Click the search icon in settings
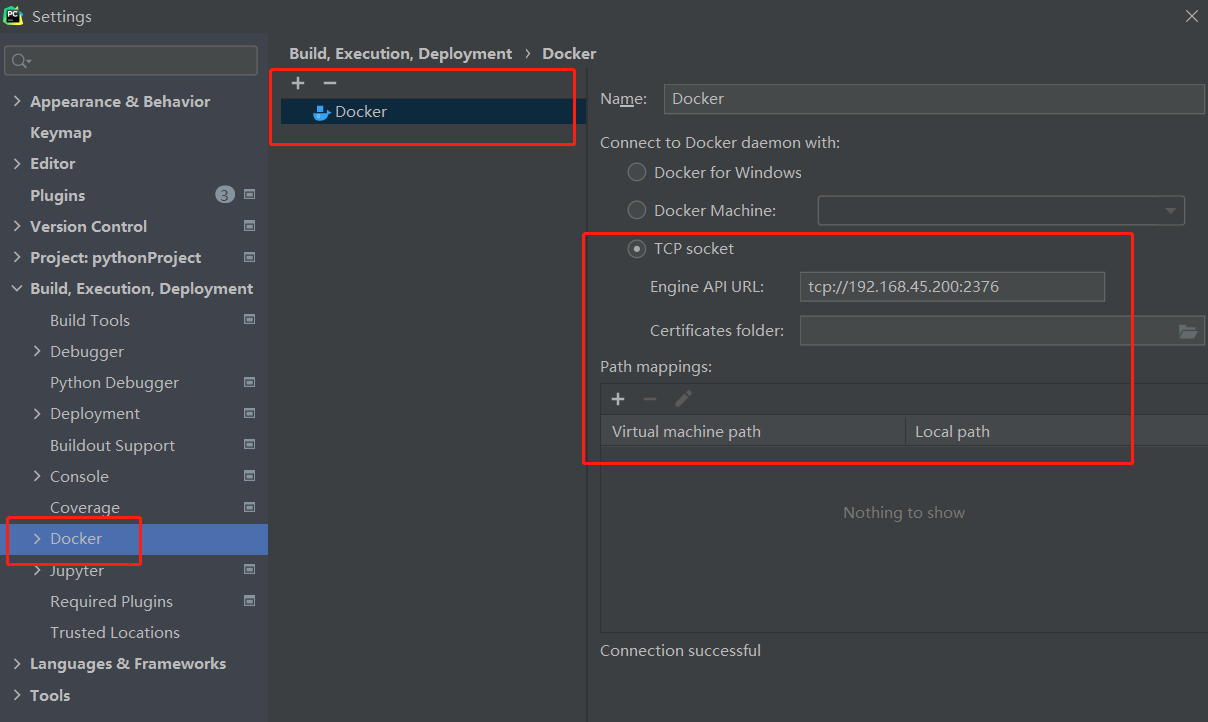Image resolution: width=1208 pixels, height=722 pixels. [20, 61]
